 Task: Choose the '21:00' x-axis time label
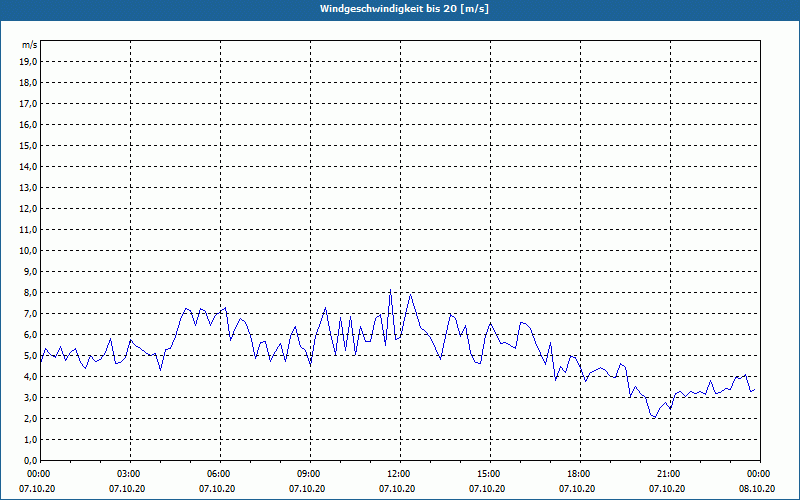pyautogui.click(x=670, y=474)
